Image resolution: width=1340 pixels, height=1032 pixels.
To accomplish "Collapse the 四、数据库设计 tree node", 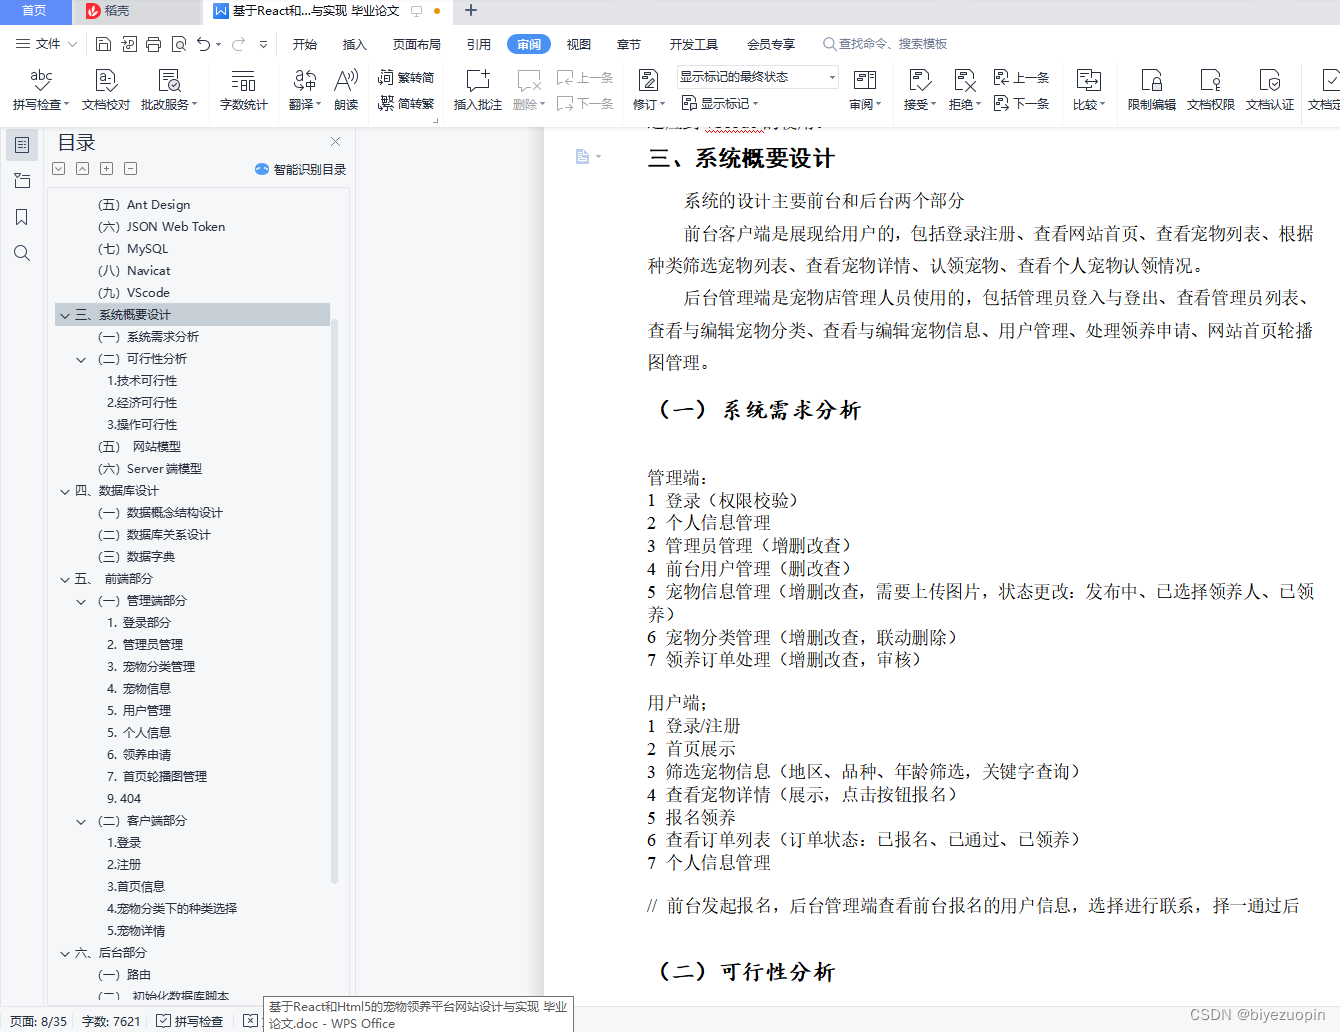I will pos(65,491).
